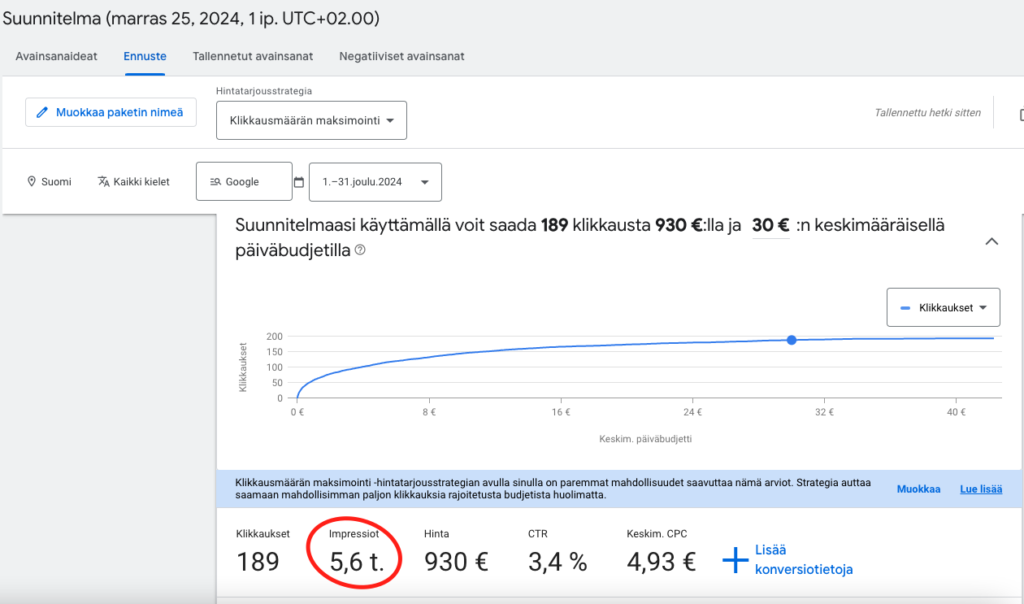This screenshot has width=1024, height=604.
Task: Open the Tallennetut avainsanat tab
Action: click(x=254, y=57)
